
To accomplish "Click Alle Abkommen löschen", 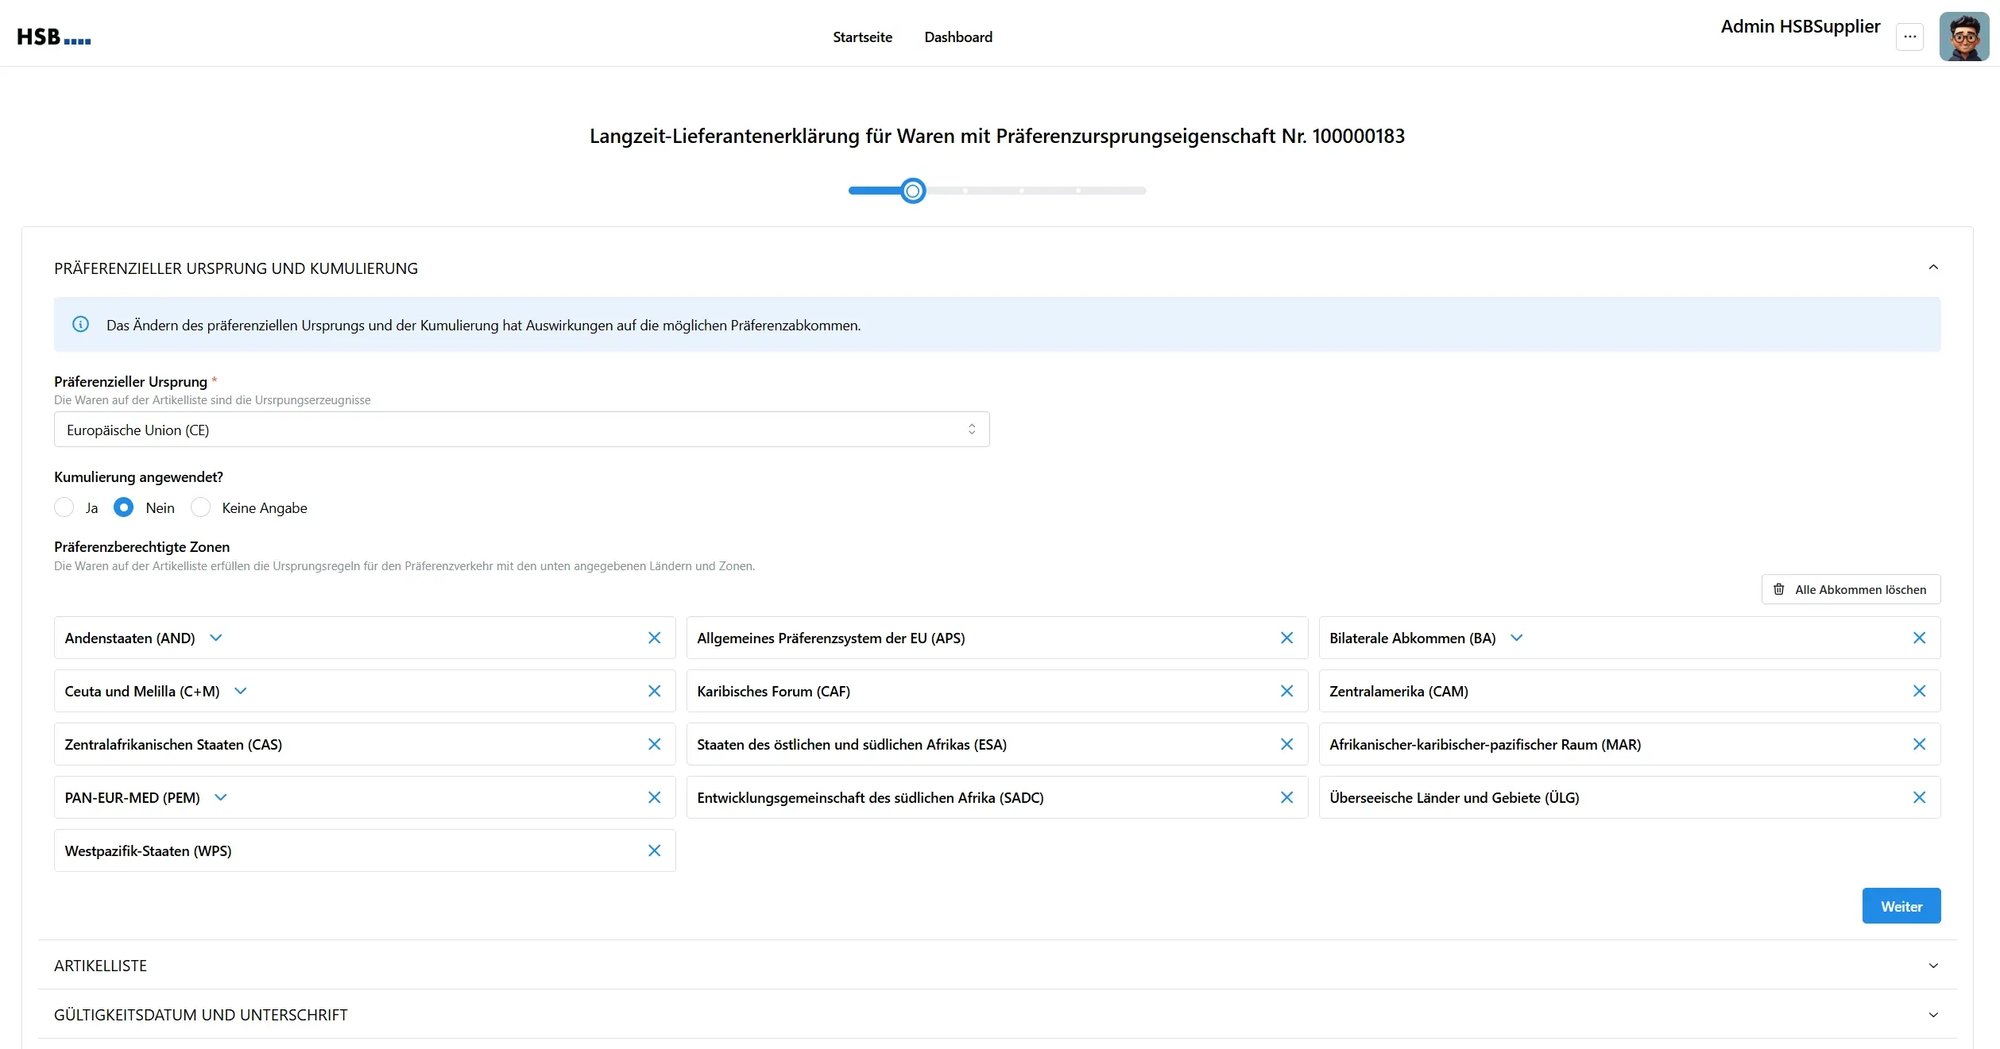I will click(1860, 589).
